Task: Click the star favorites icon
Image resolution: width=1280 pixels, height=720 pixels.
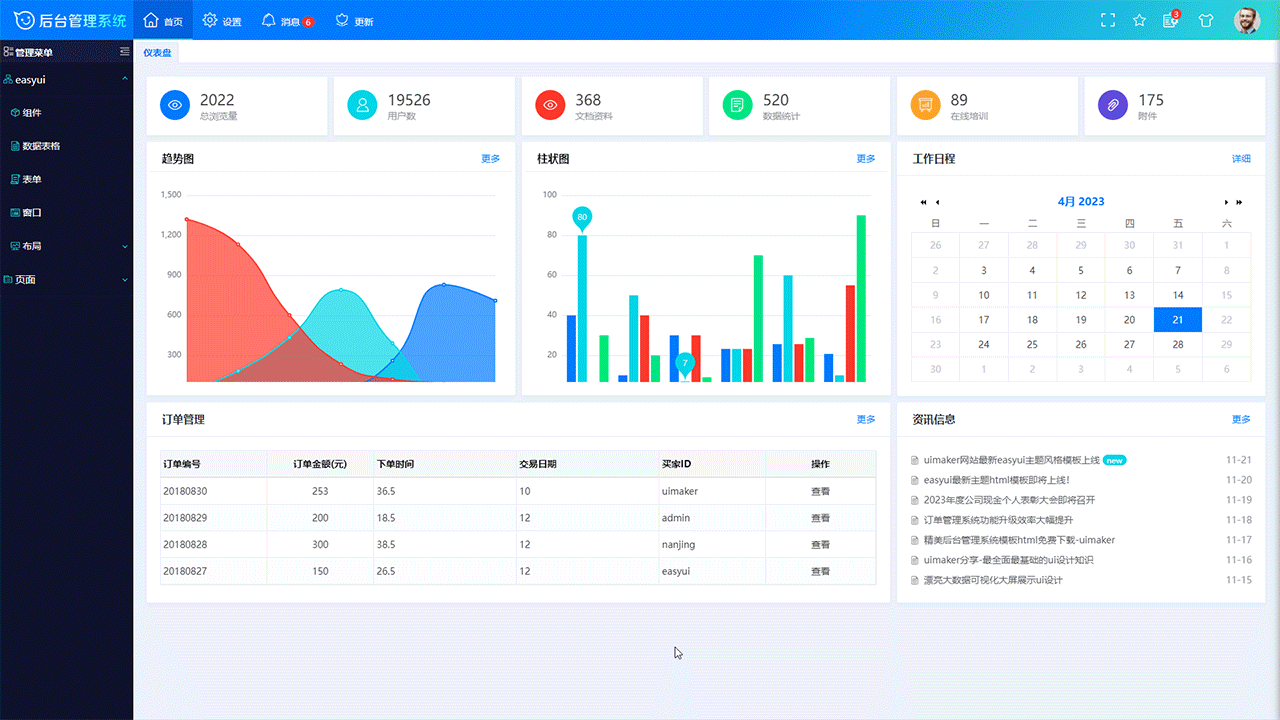Action: [x=1139, y=18]
